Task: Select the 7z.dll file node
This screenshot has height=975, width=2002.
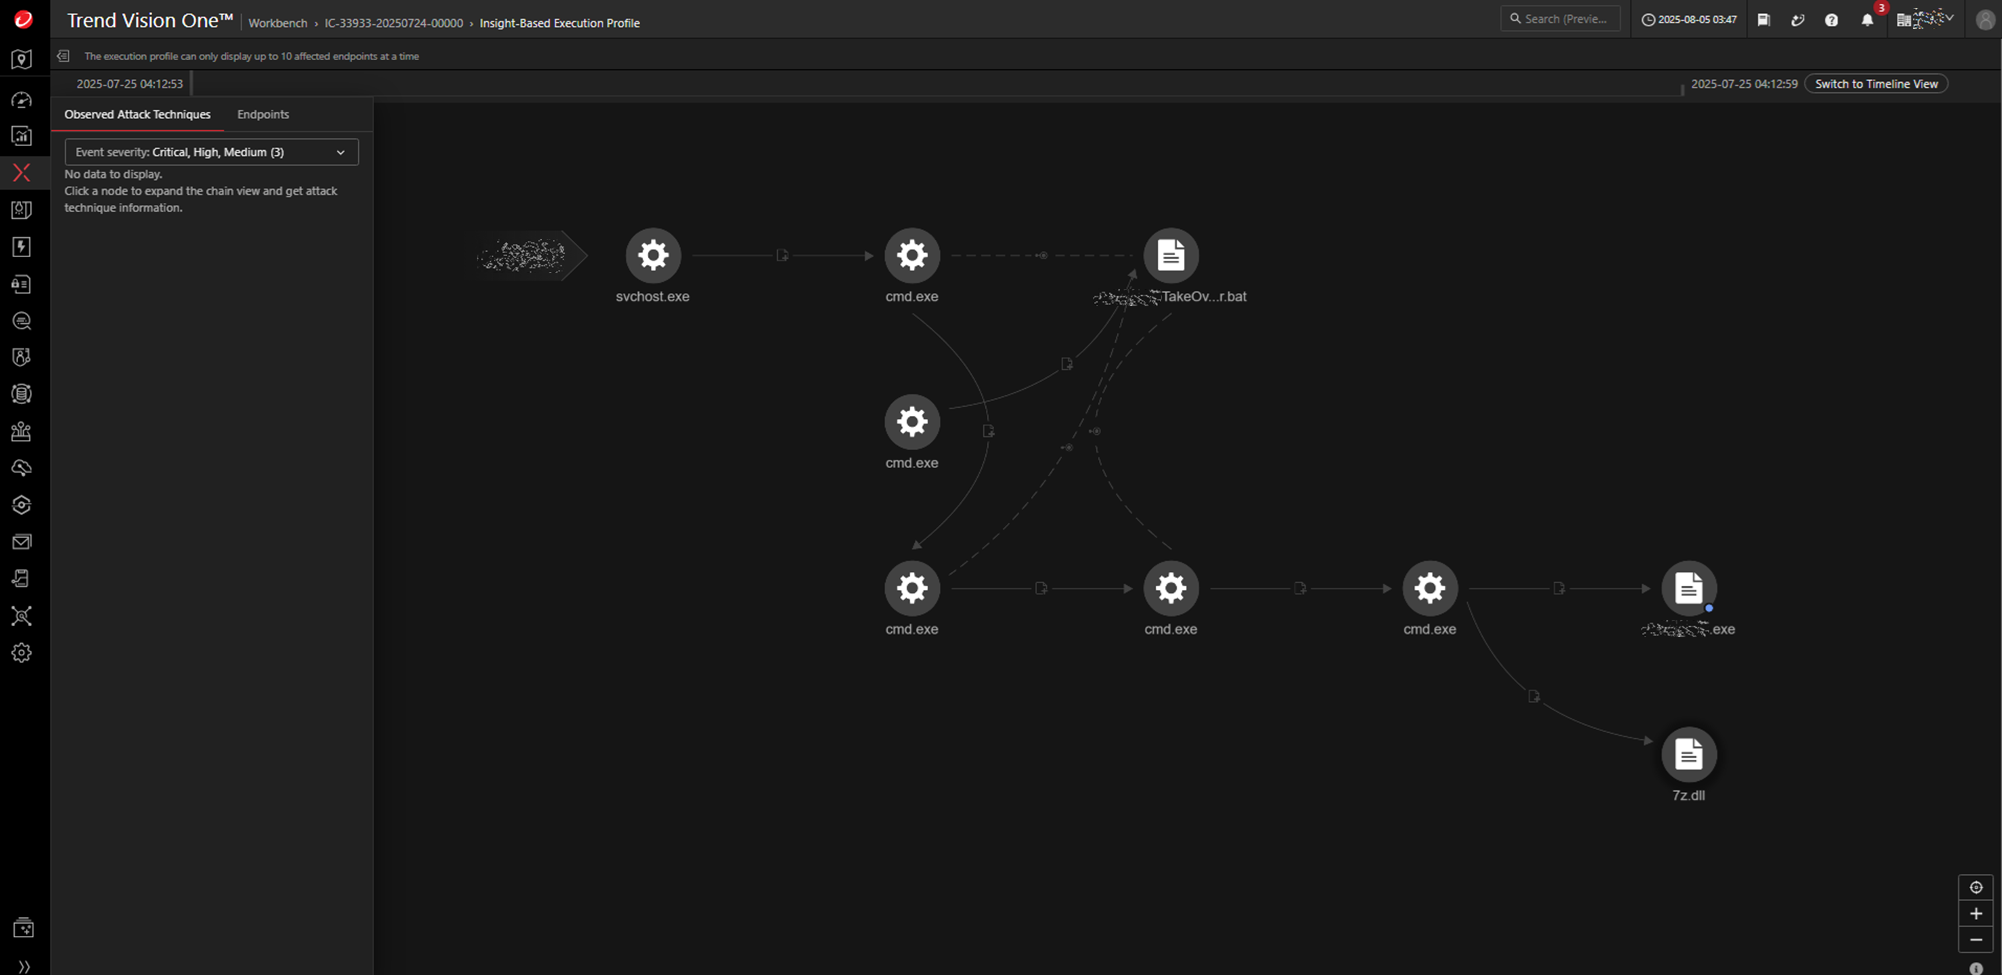Action: (1689, 755)
